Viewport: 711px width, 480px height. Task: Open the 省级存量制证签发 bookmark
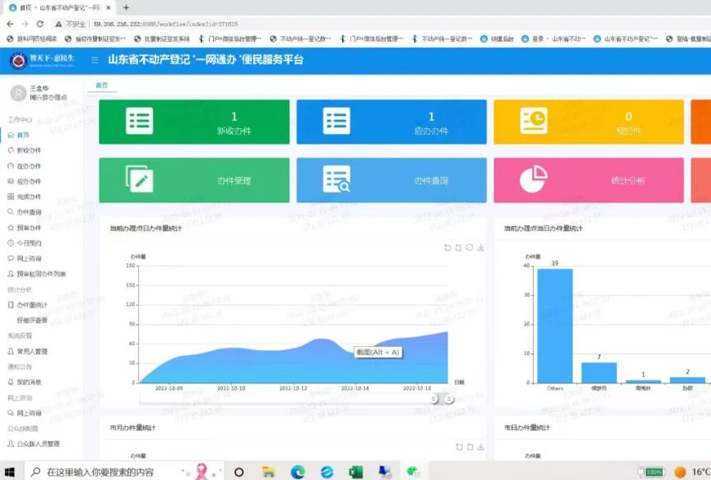click(x=95, y=39)
